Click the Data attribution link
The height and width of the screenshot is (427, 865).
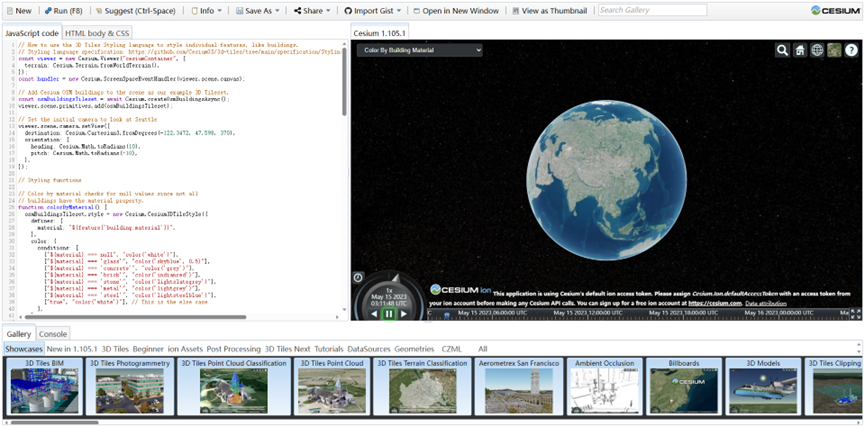tap(766, 303)
